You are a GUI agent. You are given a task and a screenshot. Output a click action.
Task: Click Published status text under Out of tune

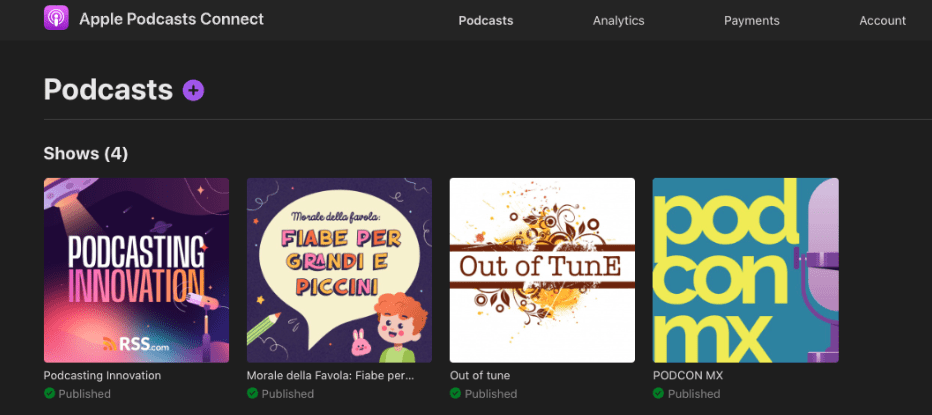pyautogui.click(x=491, y=394)
